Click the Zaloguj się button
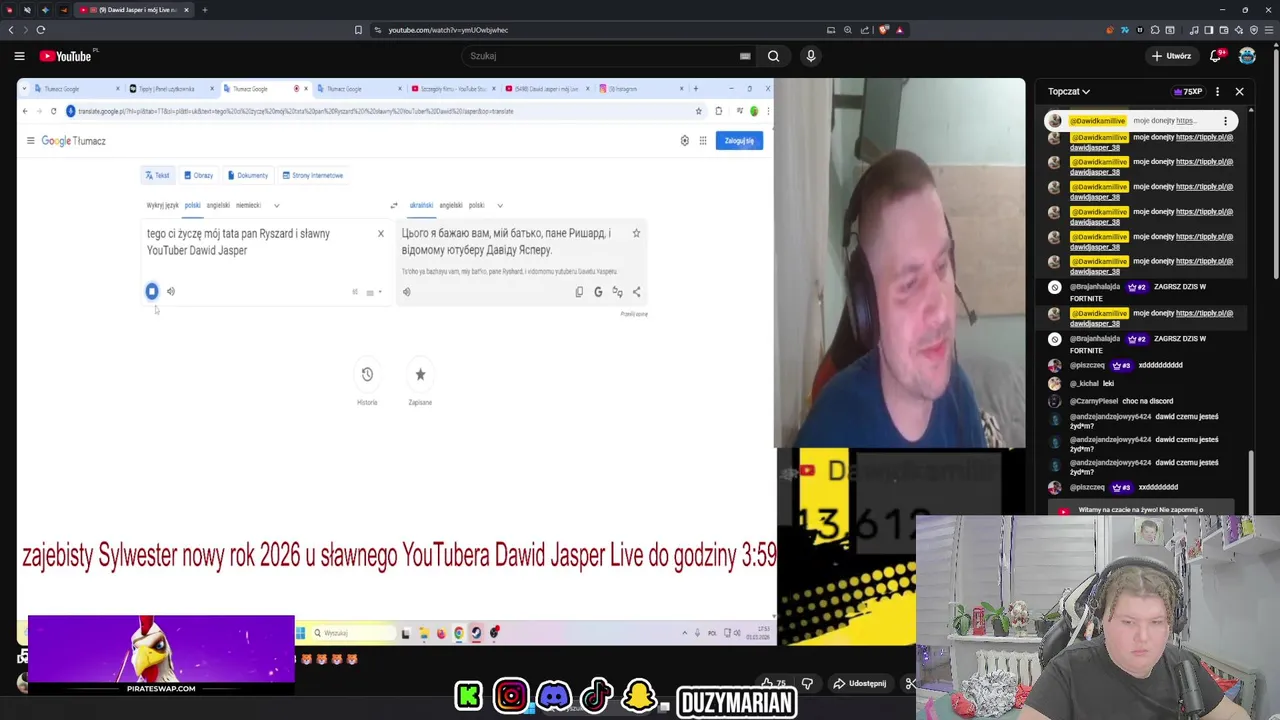The width and height of the screenshot is (1280, 720). click(x=739, y=141)
